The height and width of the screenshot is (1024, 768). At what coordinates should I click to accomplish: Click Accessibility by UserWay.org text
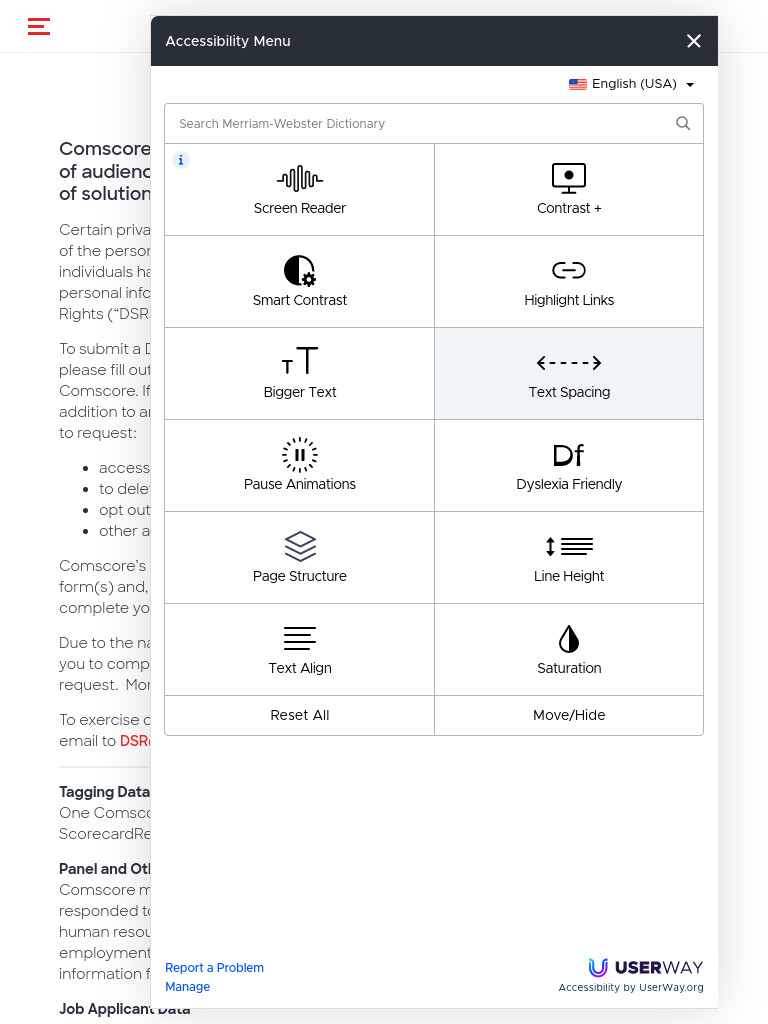pos(631,987)
